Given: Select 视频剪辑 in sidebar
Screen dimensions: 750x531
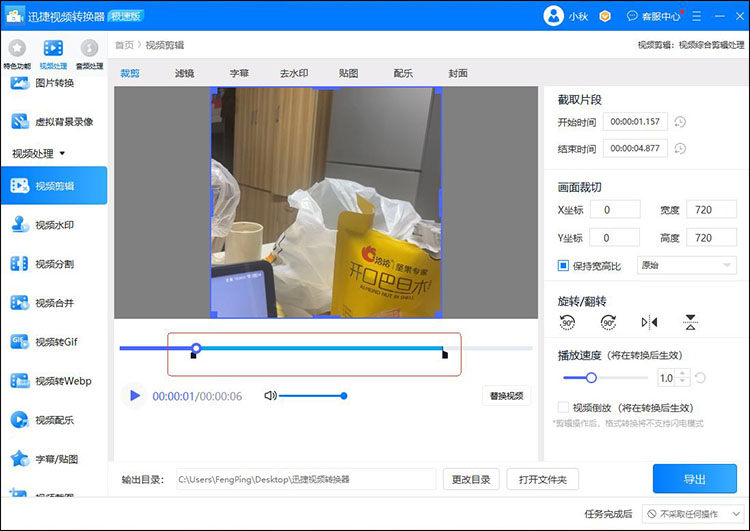Looking at the screenshot, I should (54, 186).
